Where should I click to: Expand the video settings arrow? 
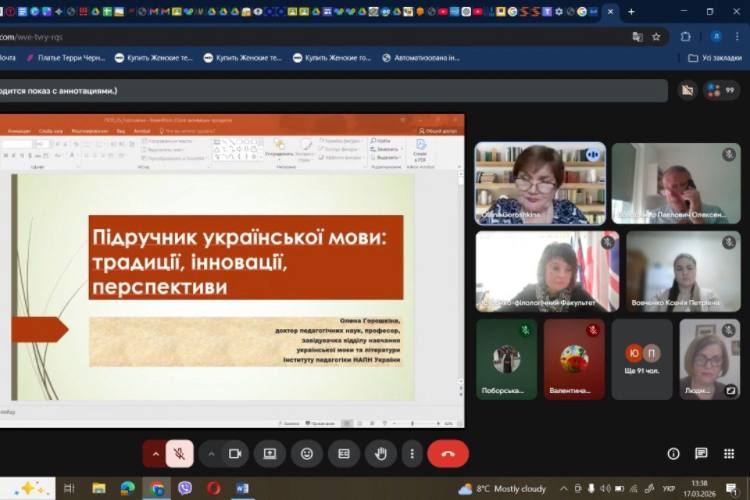tap(211, 453)
